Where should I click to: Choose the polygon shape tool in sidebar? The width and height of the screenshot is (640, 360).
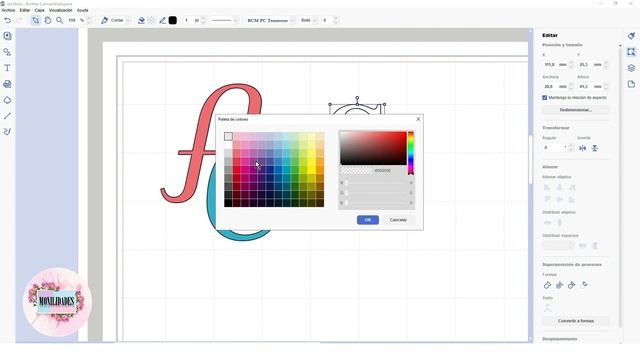(7, 100)
